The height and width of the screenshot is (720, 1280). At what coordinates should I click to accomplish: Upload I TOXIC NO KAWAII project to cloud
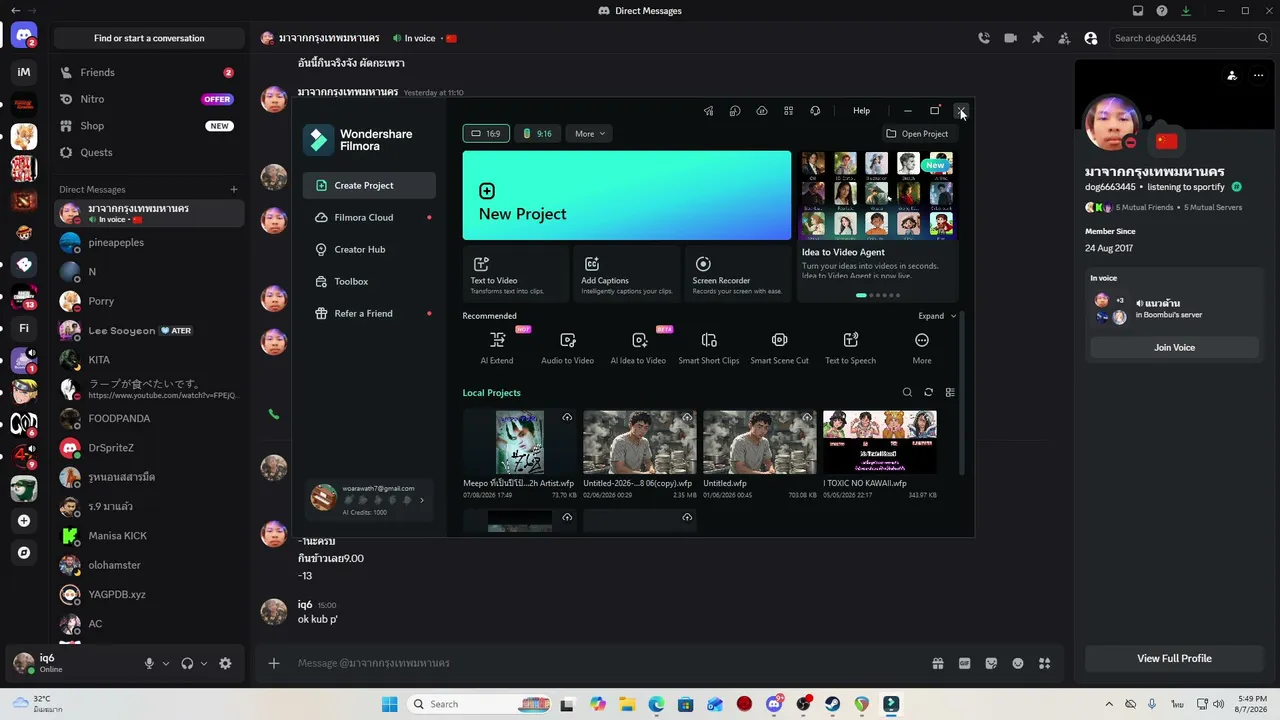point(927,418)
